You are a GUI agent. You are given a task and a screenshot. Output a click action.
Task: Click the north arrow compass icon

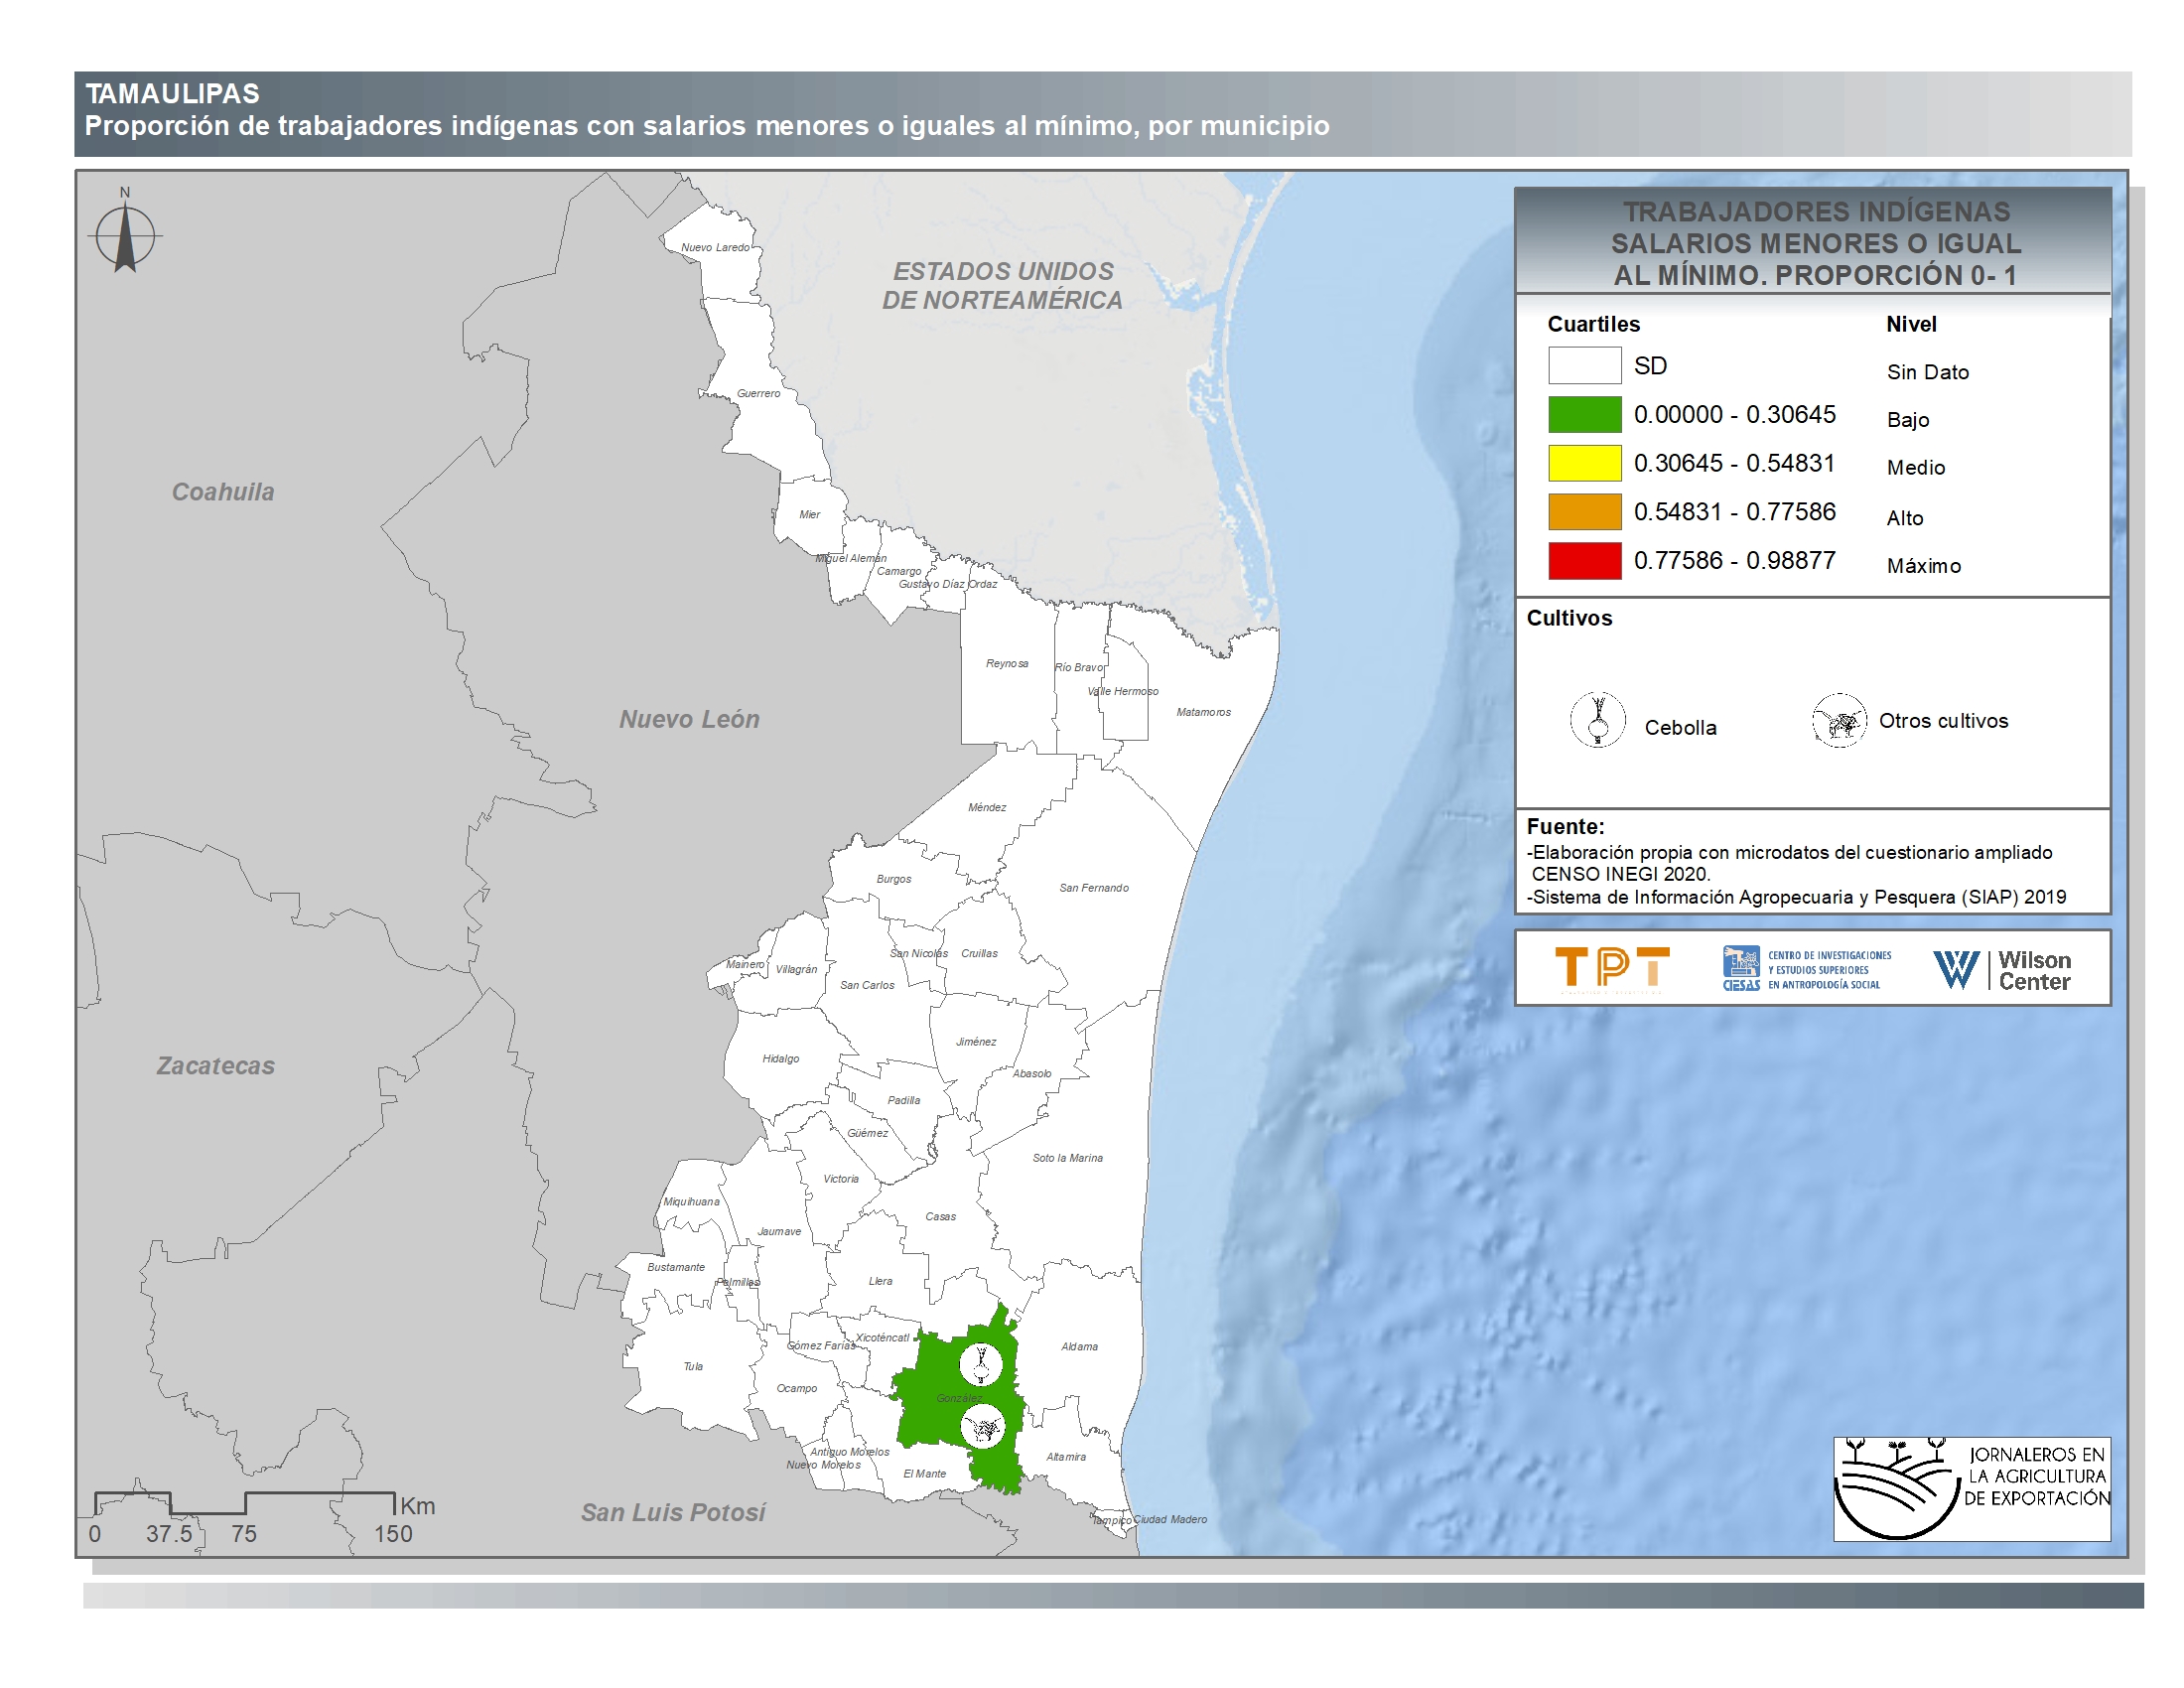click(125, 237)
